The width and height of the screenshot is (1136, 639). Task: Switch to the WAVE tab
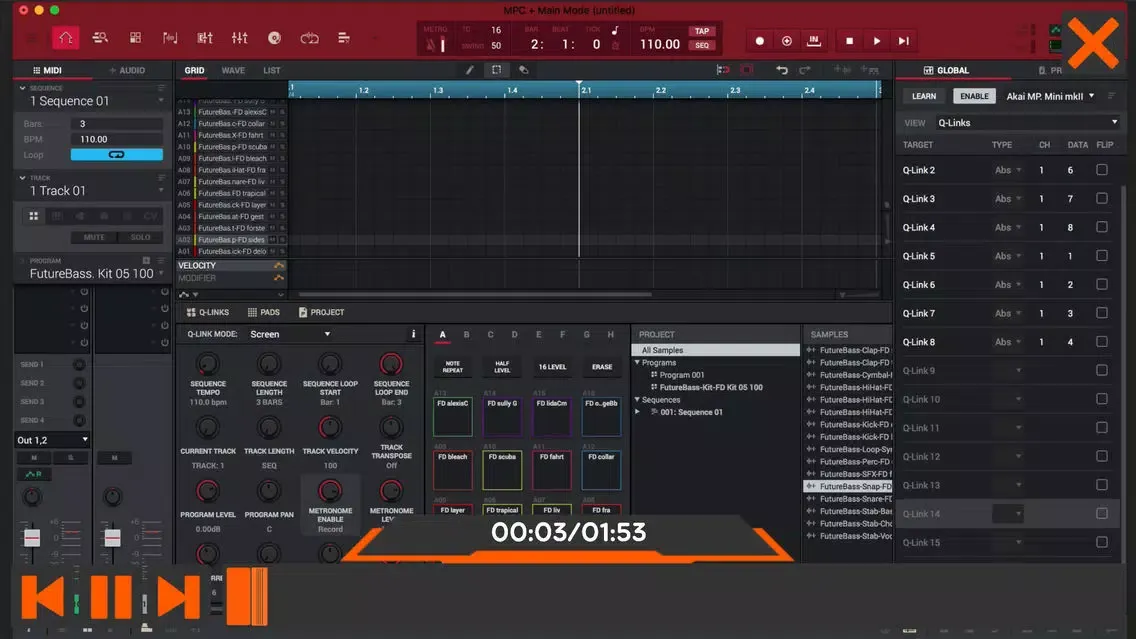(233, 70)
